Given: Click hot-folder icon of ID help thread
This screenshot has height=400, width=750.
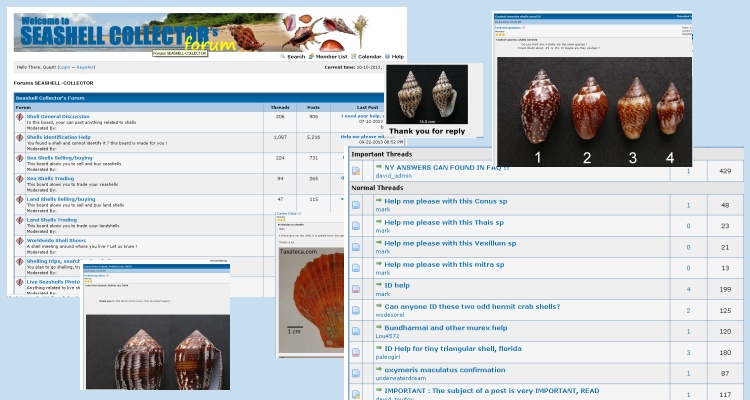Looking at the screenshot, I should point(356,289).
